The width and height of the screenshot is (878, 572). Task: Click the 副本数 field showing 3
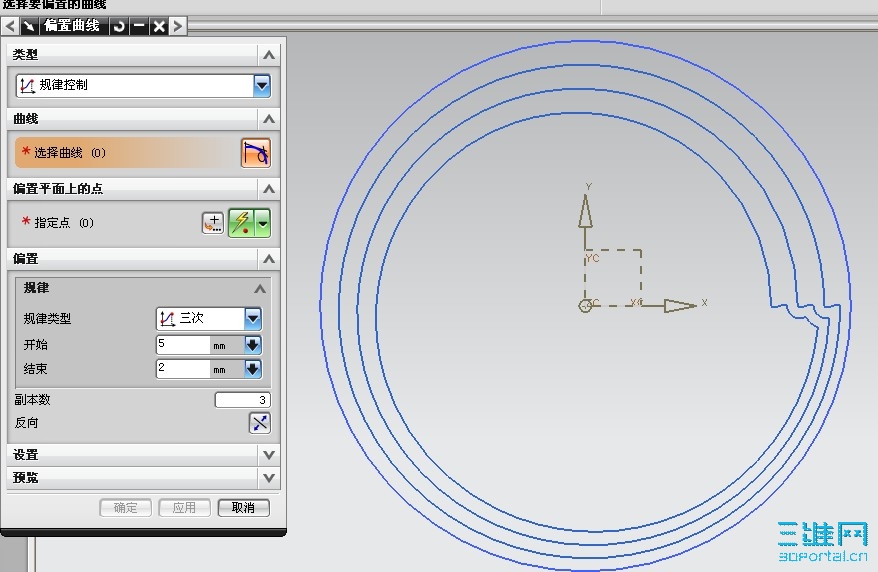pos(243,400)
